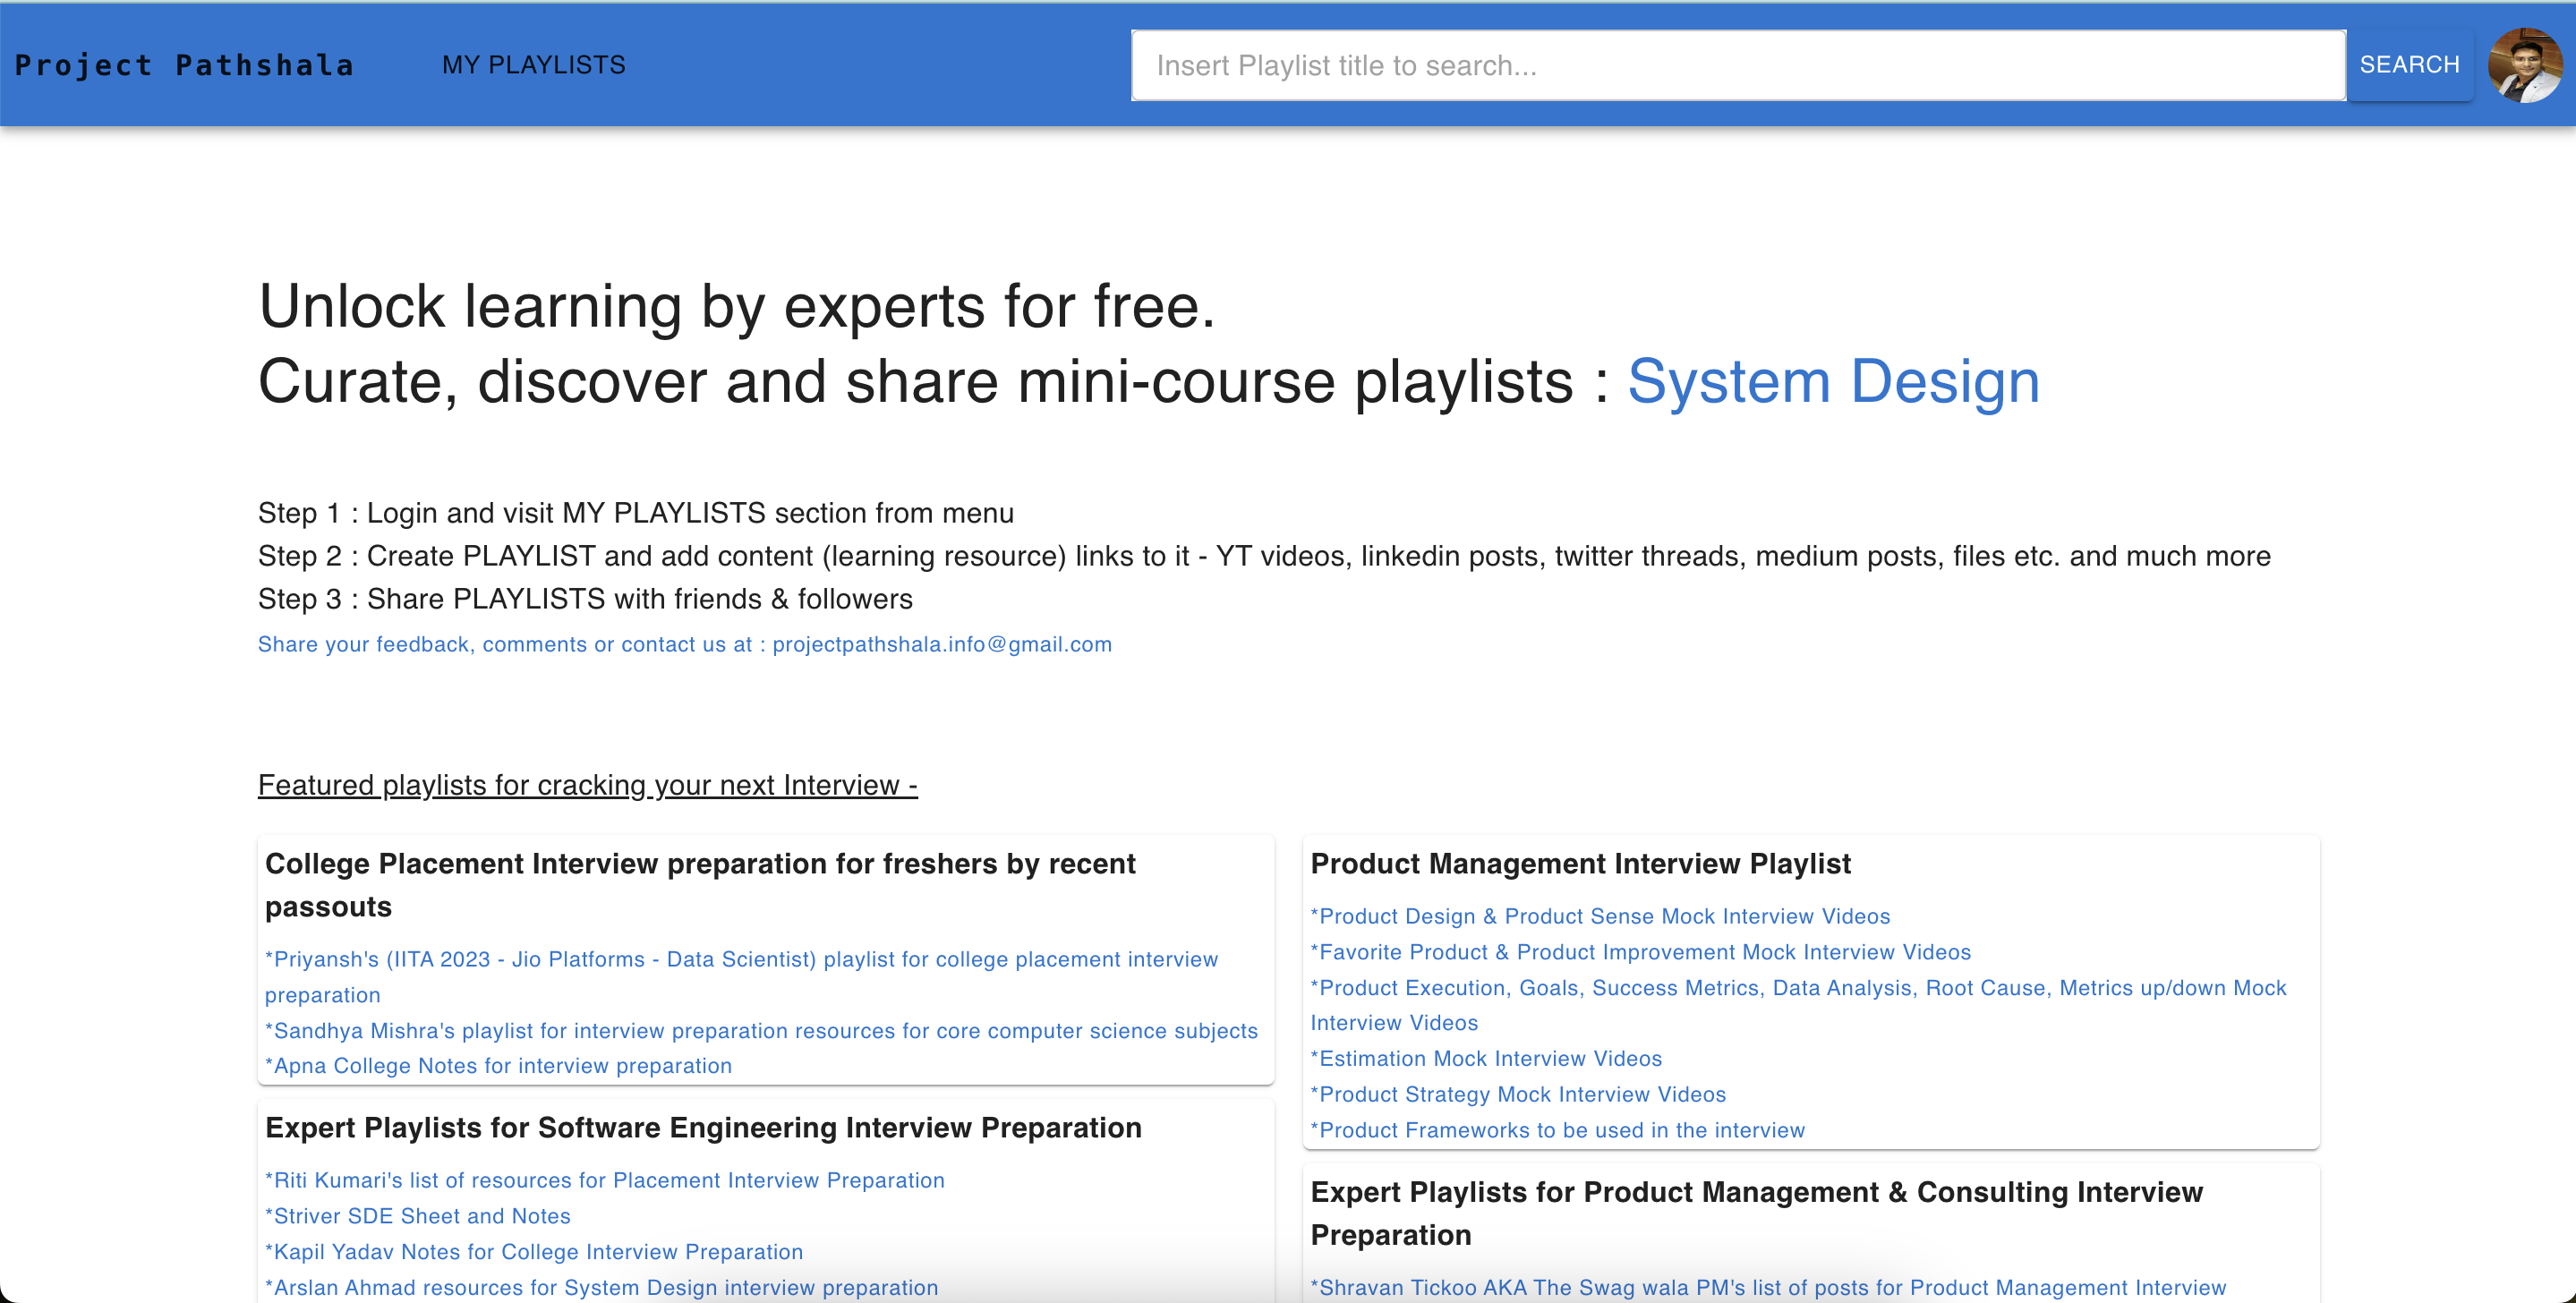Open the user profile avatar
Image resolution: width=2576 pixels, height=1303 pixels.
coord(2526,65)
